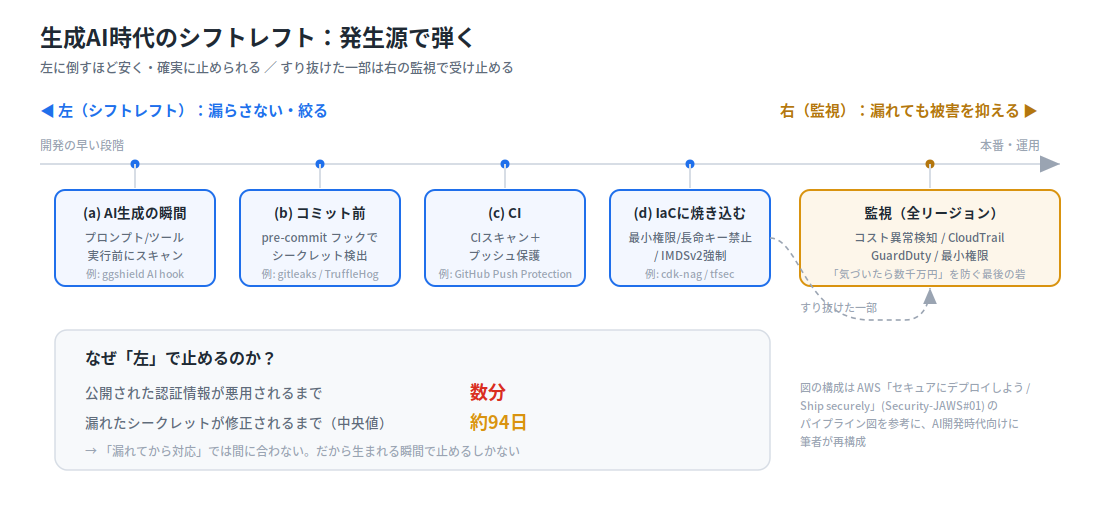Screen dimensions: 1100x520
Task: Click the すり抜けた一部 label
Action: [838, 307]
